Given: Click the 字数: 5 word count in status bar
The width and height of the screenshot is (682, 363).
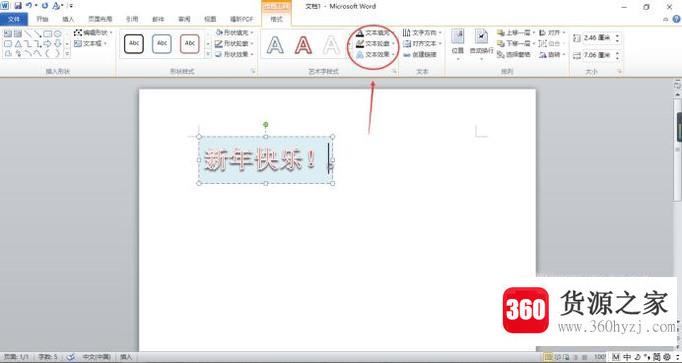Looking at the screenshot, I should tap(47, 357).
